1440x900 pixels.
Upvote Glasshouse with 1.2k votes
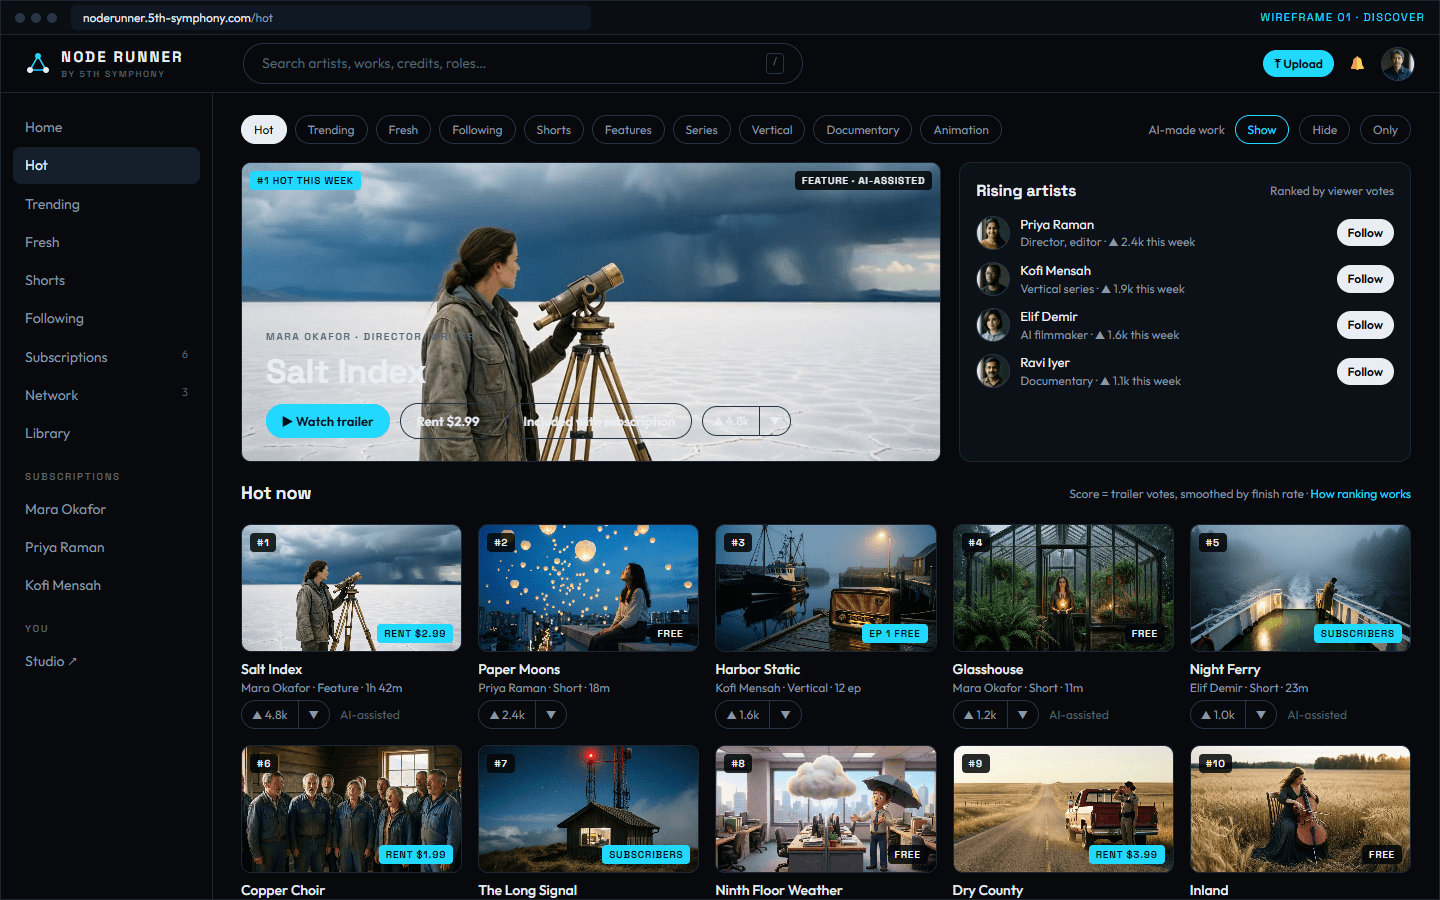tap(980, 715)
